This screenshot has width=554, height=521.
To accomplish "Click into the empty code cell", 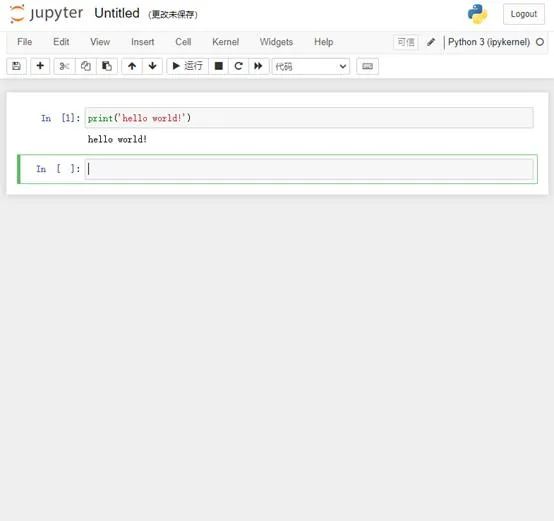I will coord(309,169).
